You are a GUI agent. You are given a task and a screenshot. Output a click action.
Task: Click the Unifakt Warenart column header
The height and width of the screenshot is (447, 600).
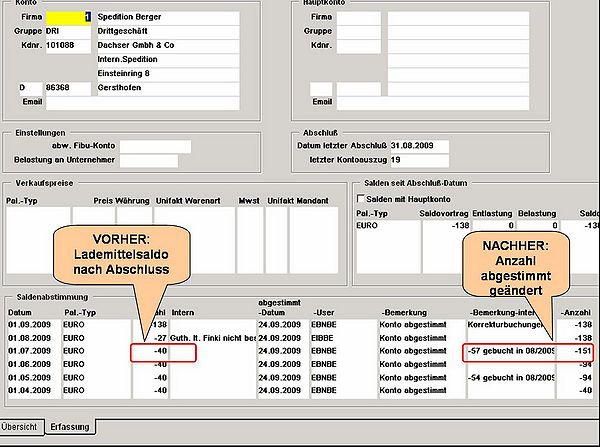[188, 201]
